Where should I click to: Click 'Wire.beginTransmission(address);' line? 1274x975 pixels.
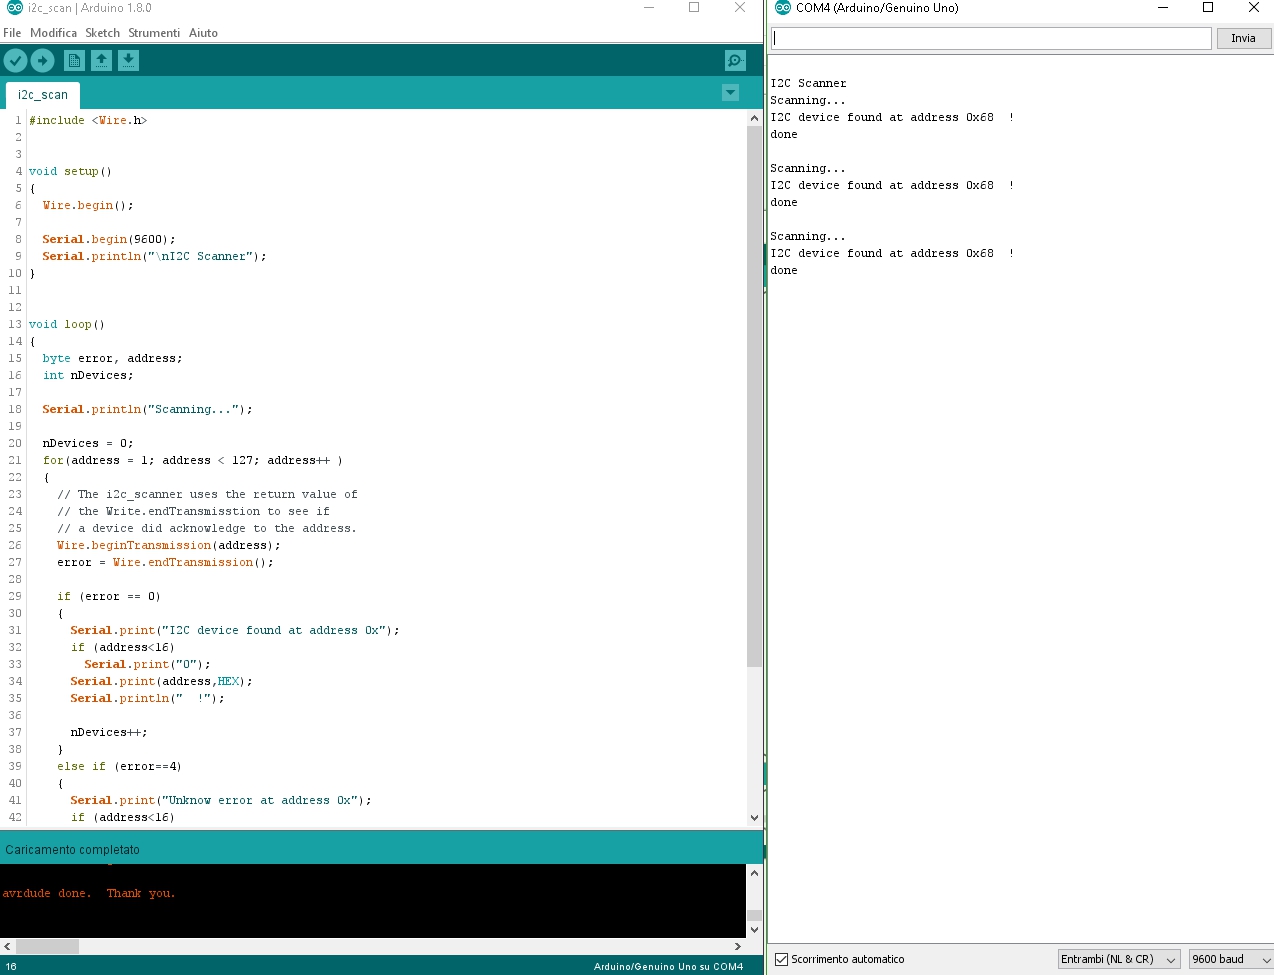tap(168, 545)
